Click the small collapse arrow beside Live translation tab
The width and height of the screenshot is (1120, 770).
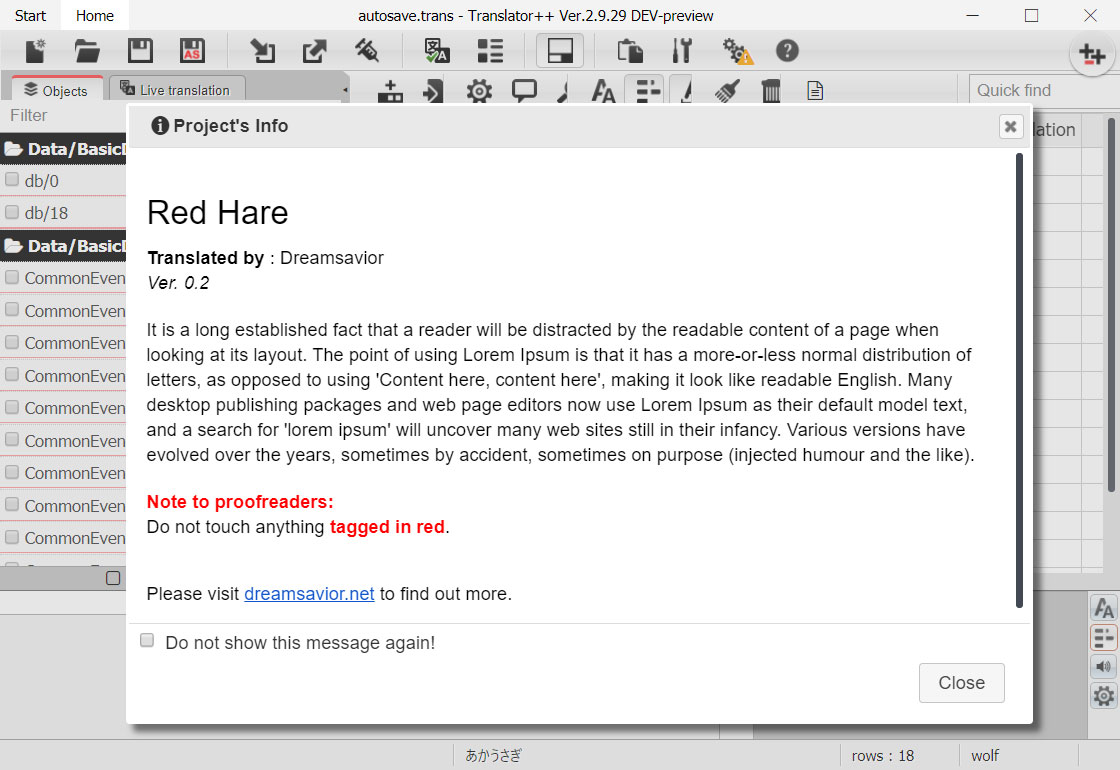(345, 89)
